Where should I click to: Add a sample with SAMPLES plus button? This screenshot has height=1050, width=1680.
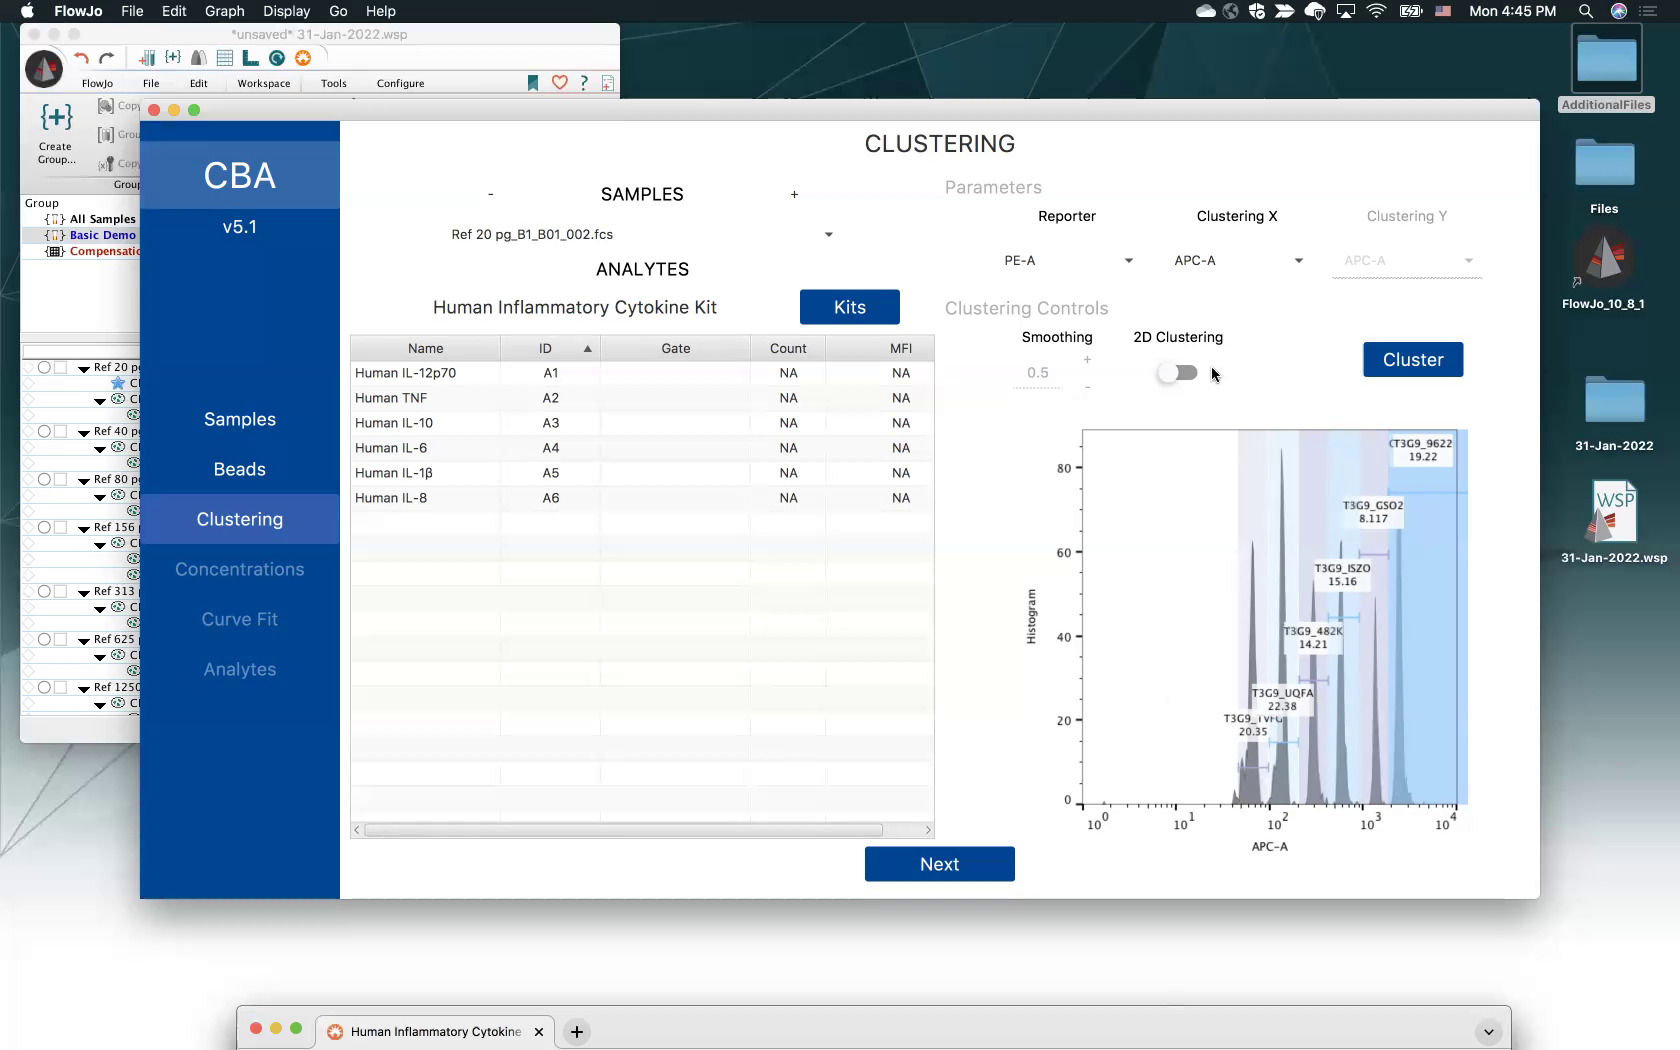(794, 194)
